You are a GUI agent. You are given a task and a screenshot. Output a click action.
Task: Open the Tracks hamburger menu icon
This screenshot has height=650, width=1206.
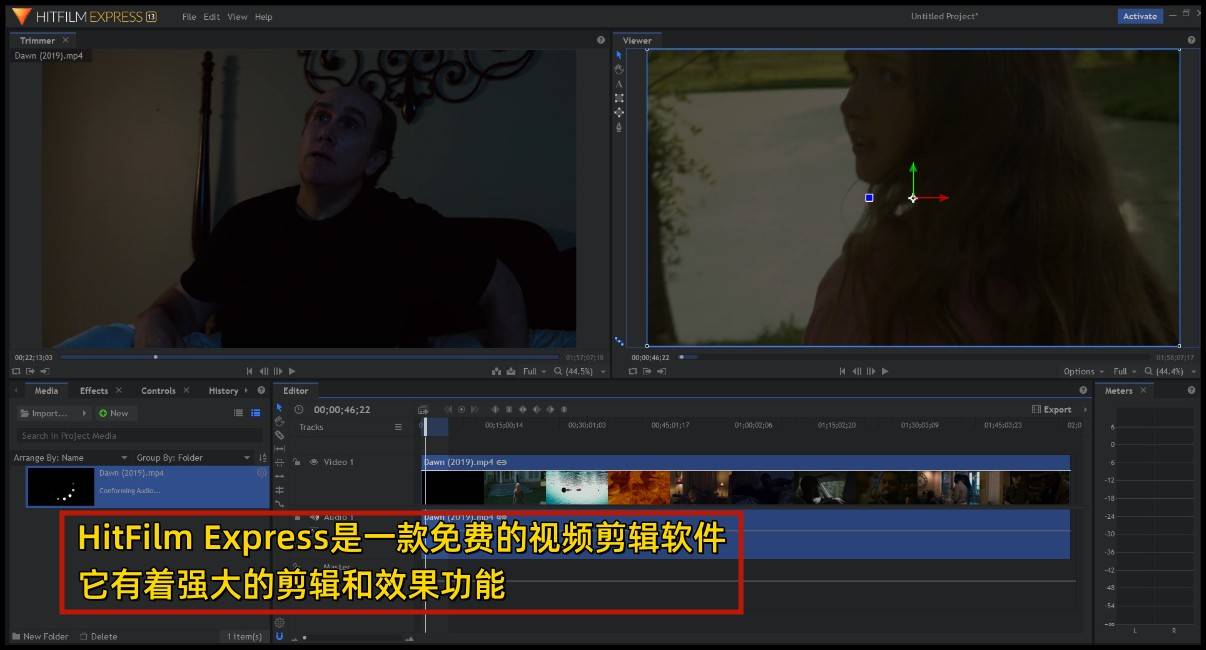tap(398, 427)
